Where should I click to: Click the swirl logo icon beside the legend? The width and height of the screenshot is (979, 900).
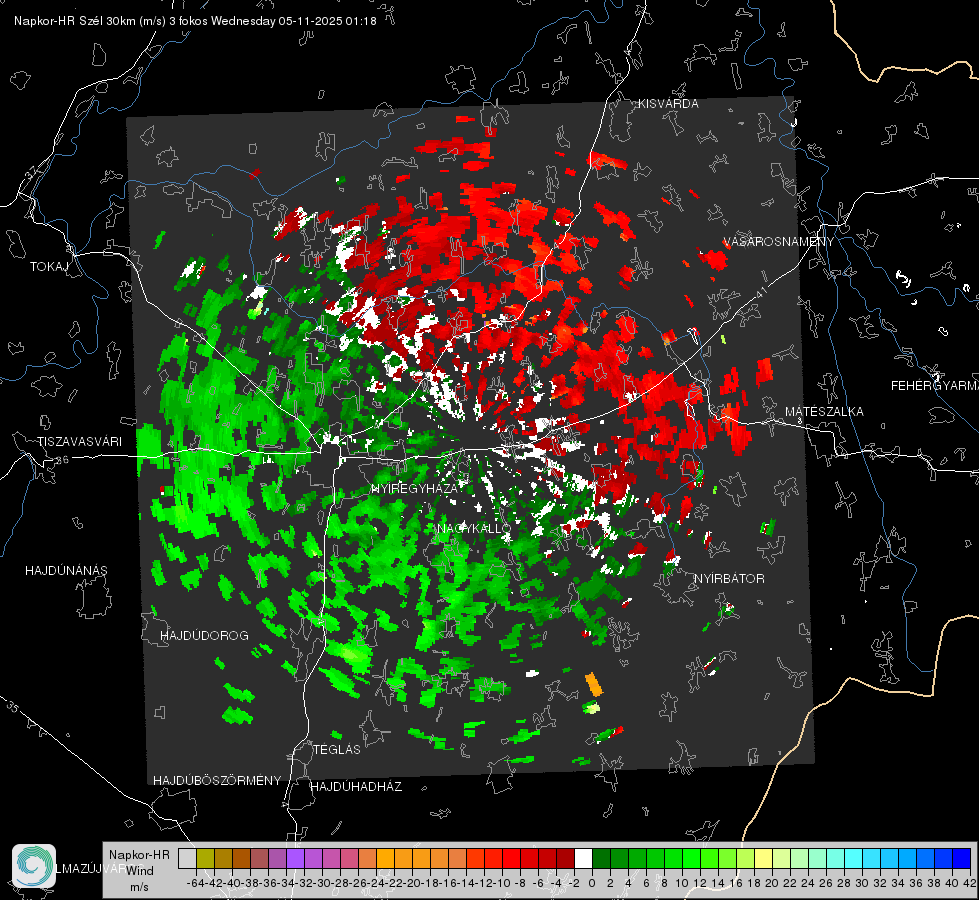pyautogui.click(x=34, y=866)
